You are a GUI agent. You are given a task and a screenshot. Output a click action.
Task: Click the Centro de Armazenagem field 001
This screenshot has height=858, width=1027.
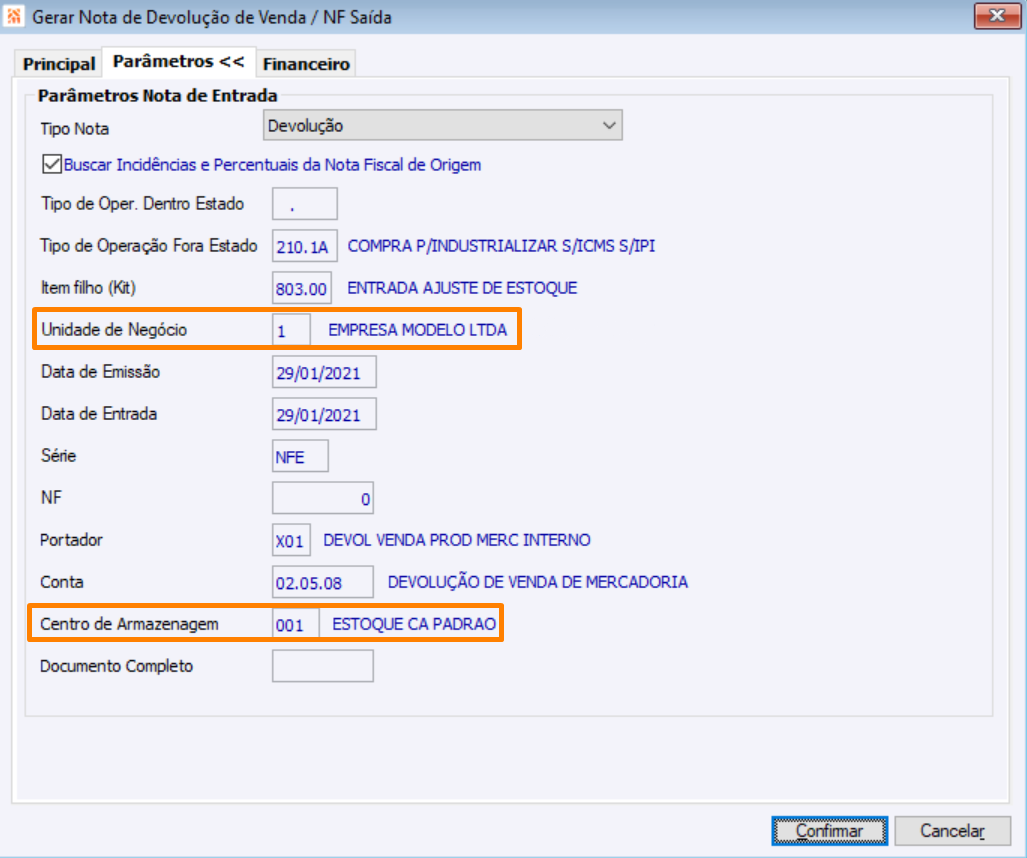(295, 624)
